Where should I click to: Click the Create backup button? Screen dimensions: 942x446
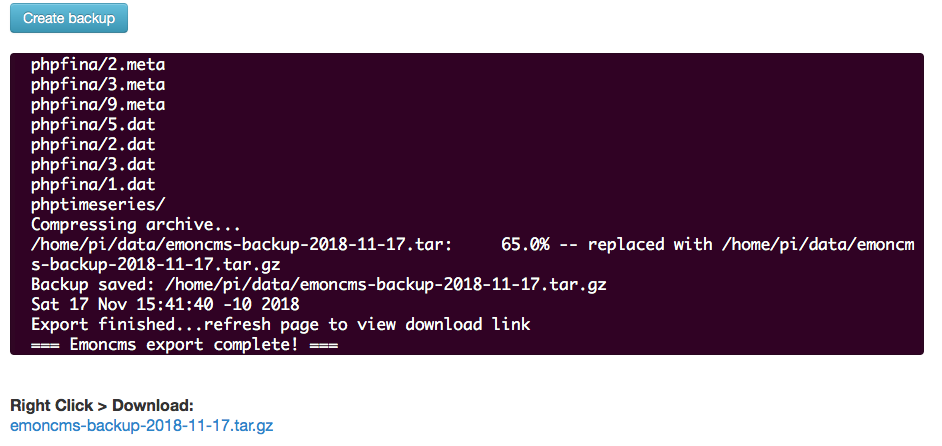[x=68, y=18]
